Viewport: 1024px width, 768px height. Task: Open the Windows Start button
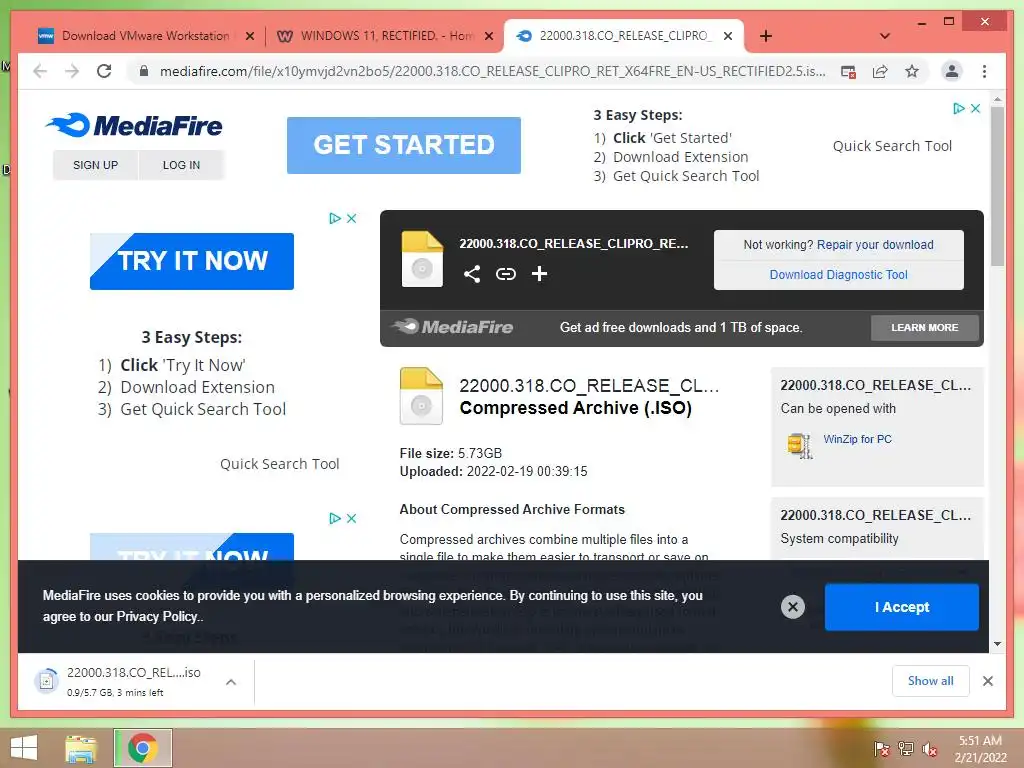pyautogui.click(x=24, y=748)
